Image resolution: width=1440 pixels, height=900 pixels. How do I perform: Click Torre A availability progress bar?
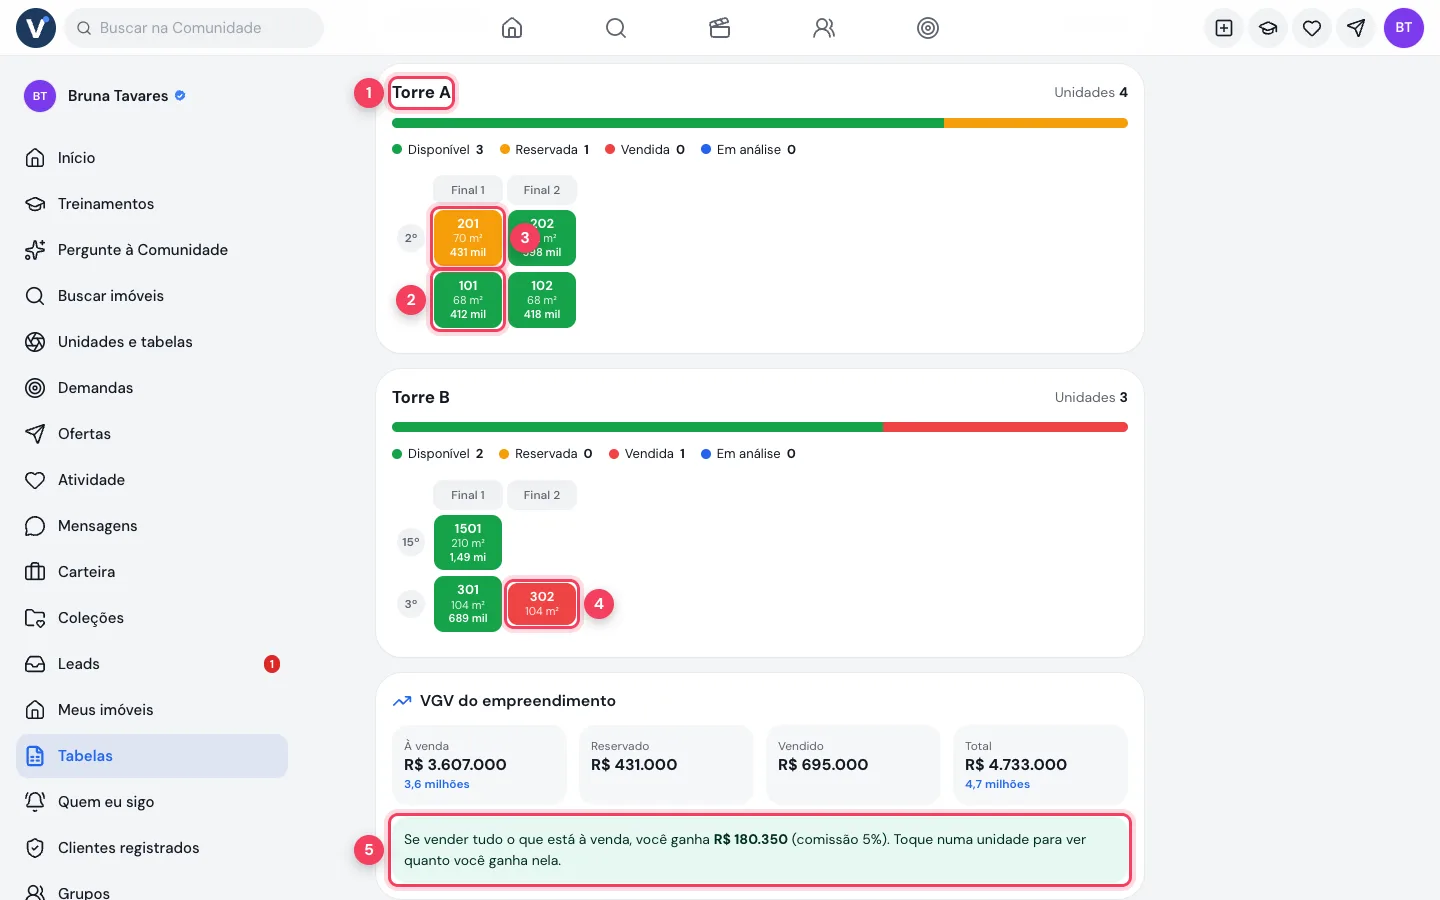760,123
